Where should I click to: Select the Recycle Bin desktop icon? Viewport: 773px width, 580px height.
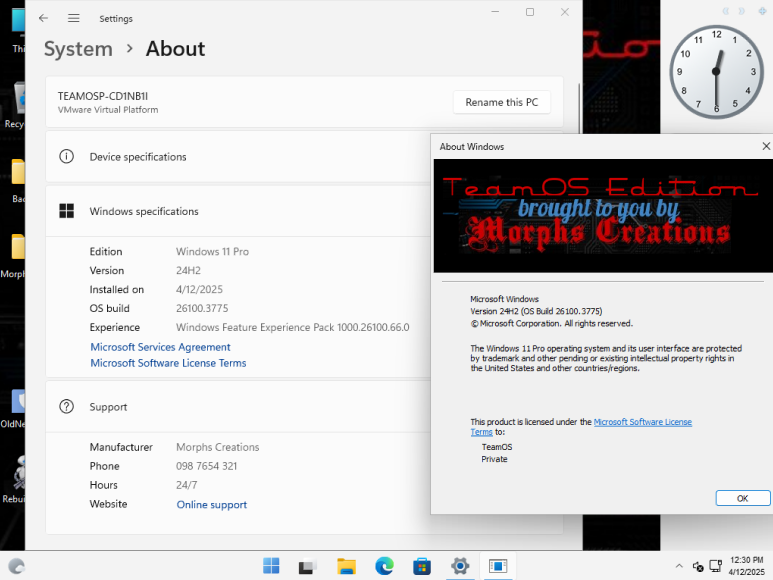[x=14, y=105]
